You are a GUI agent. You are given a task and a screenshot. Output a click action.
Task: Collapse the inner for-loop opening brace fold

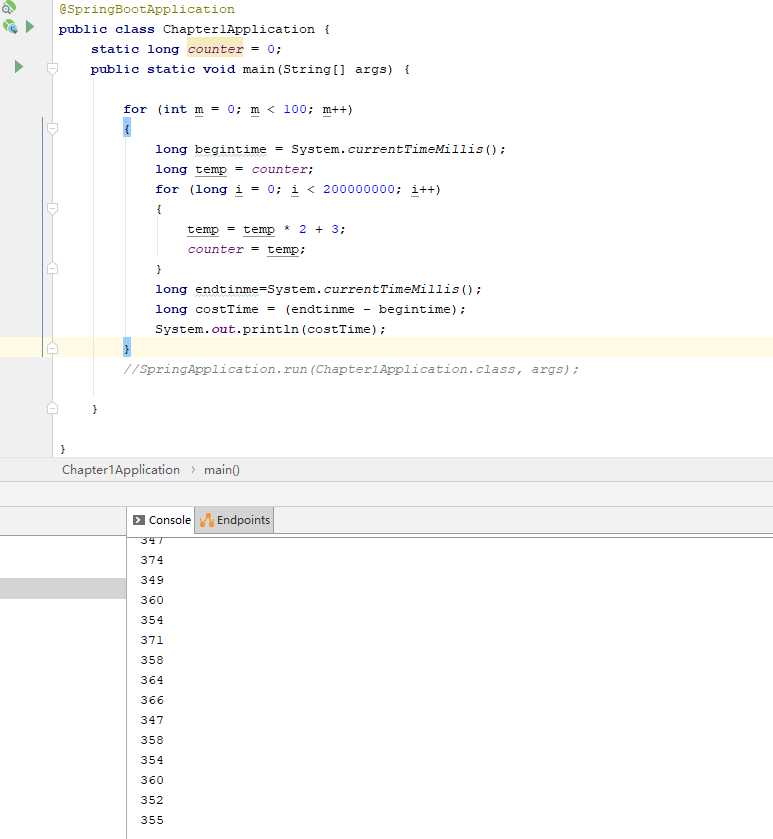point(52,209)
